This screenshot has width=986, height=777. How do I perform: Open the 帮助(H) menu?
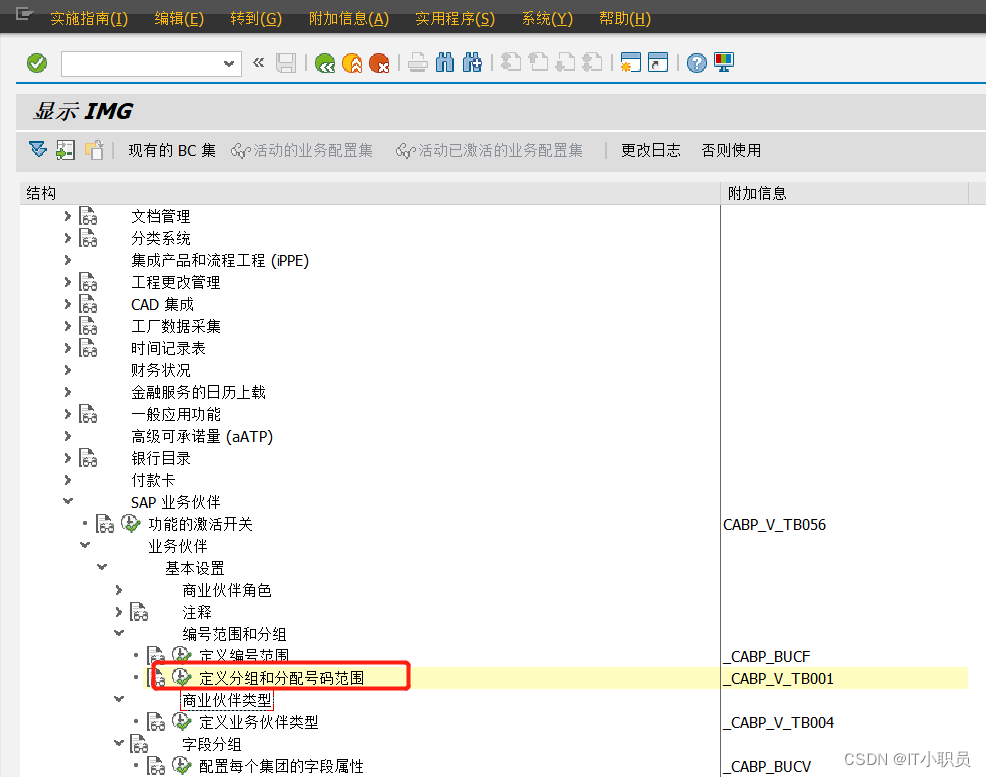[625, 19]
